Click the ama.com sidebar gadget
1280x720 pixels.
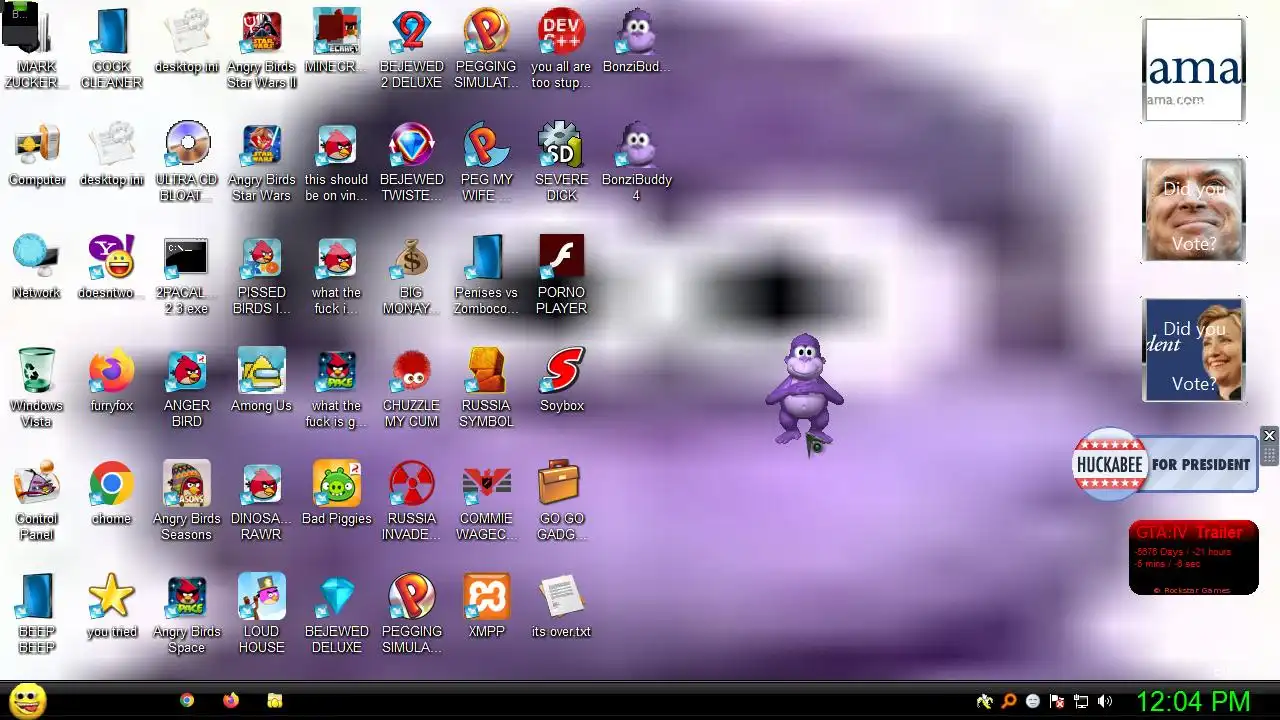[x=1194, y=70]
